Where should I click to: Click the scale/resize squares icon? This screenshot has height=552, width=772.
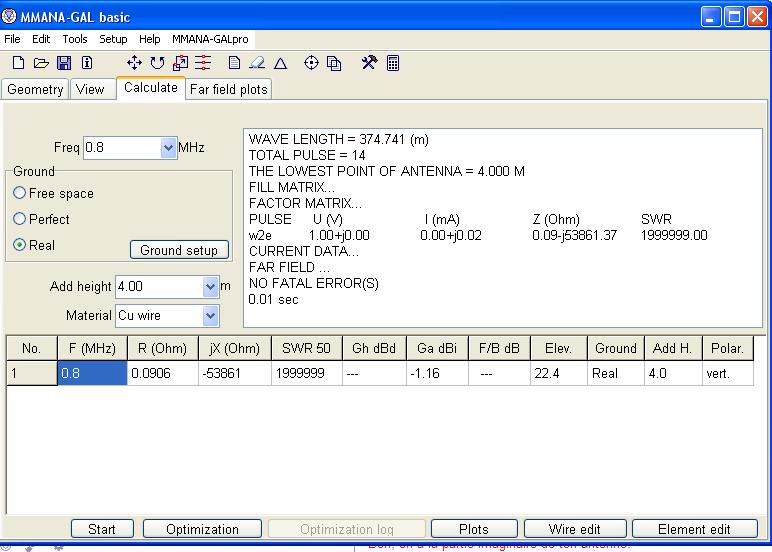180,63
